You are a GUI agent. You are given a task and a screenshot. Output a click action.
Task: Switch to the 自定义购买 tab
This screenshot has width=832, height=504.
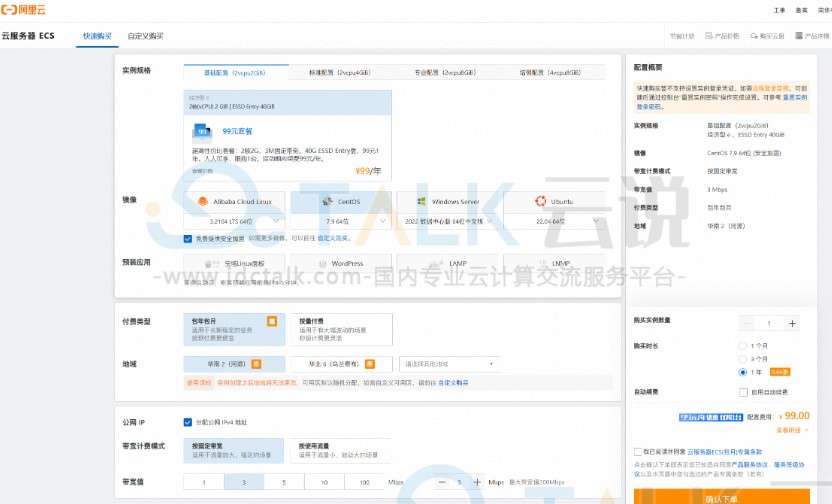click(x=145, y=36)
